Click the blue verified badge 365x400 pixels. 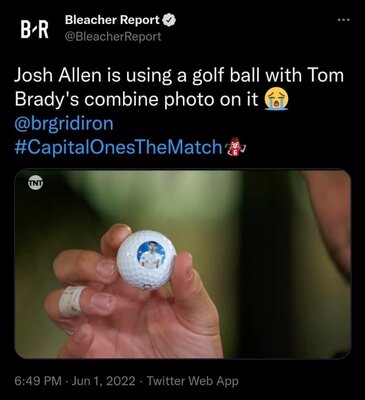pyautogui.click(x=169, y=21)
